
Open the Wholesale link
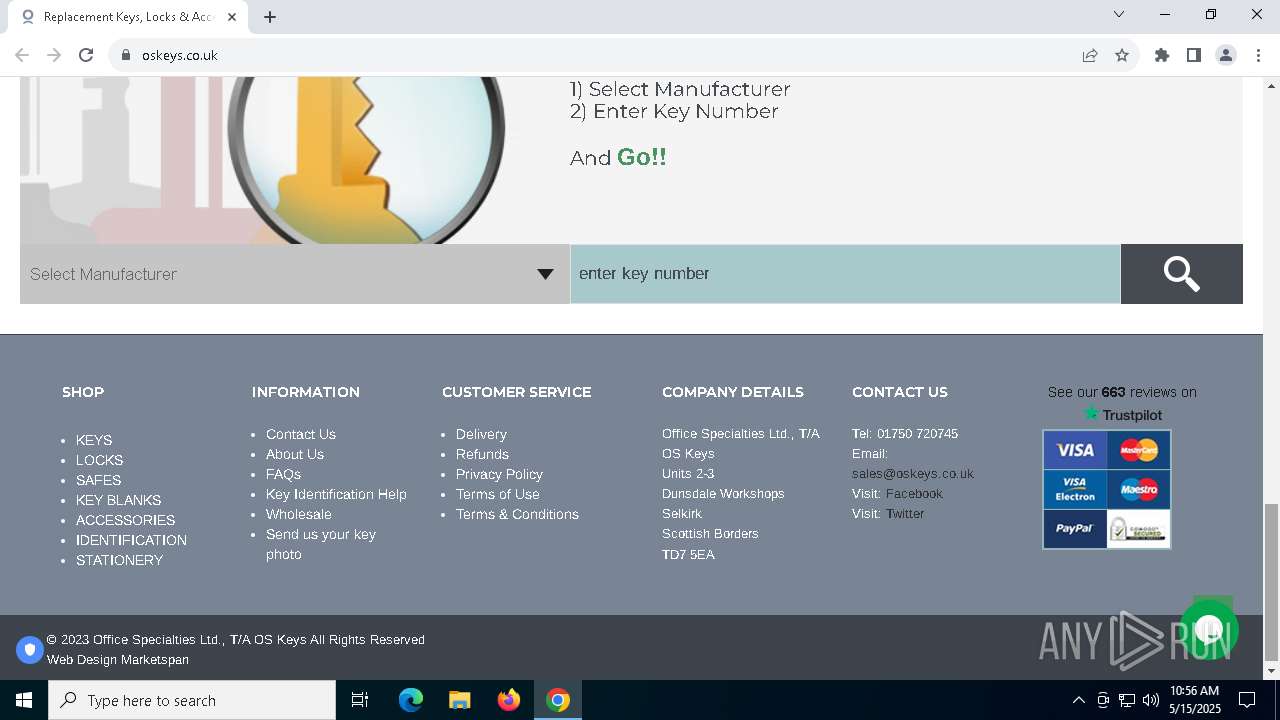pos(299,514)
